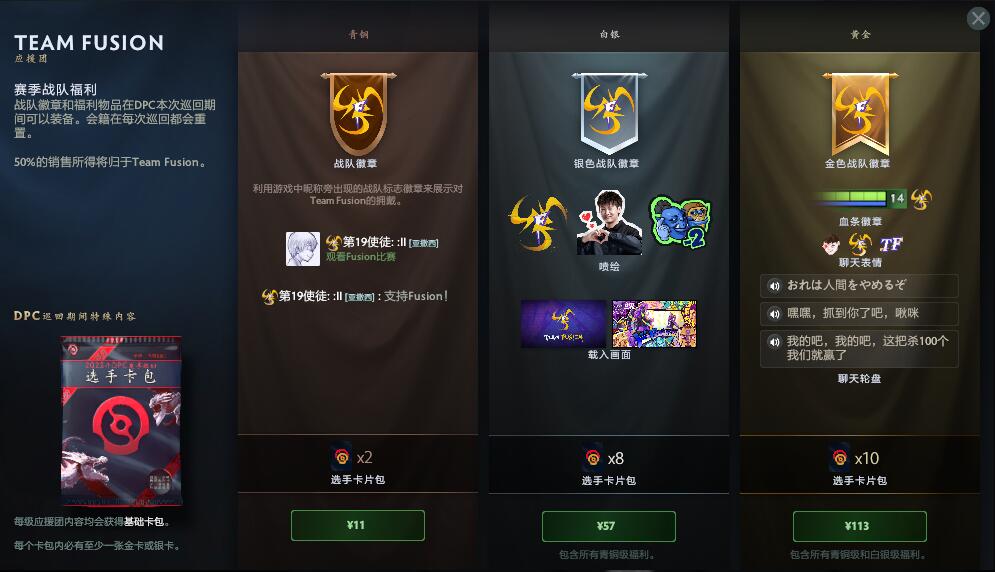Buy the gold tier for ¥113
This screenshot has width=995, height=572.
click(x=859, y=526)
